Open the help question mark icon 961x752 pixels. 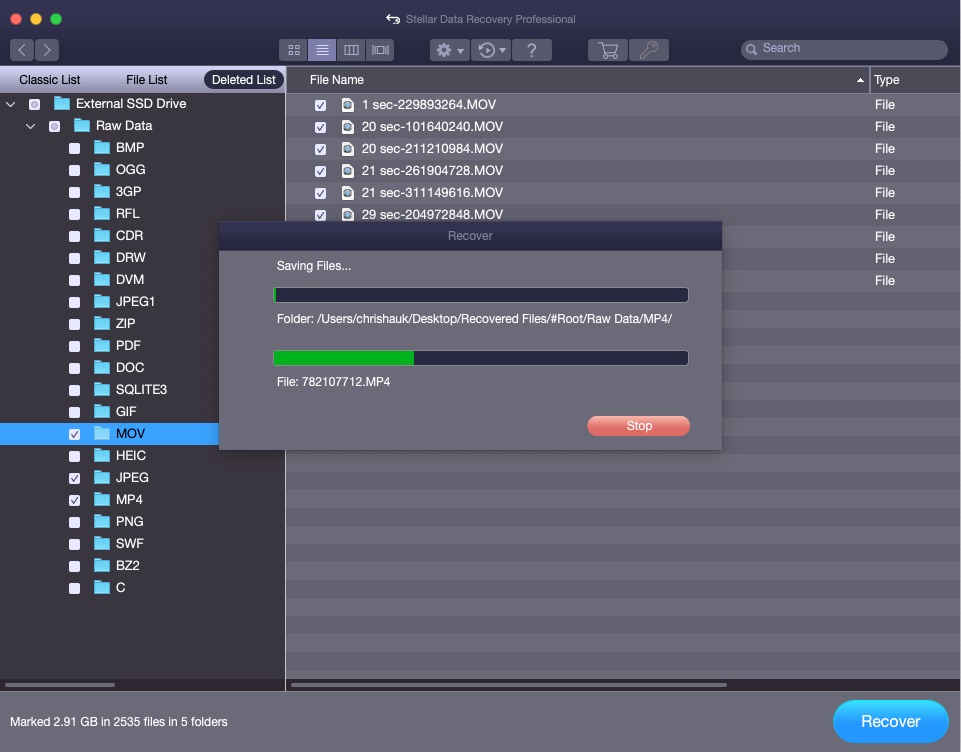[532, 50]
